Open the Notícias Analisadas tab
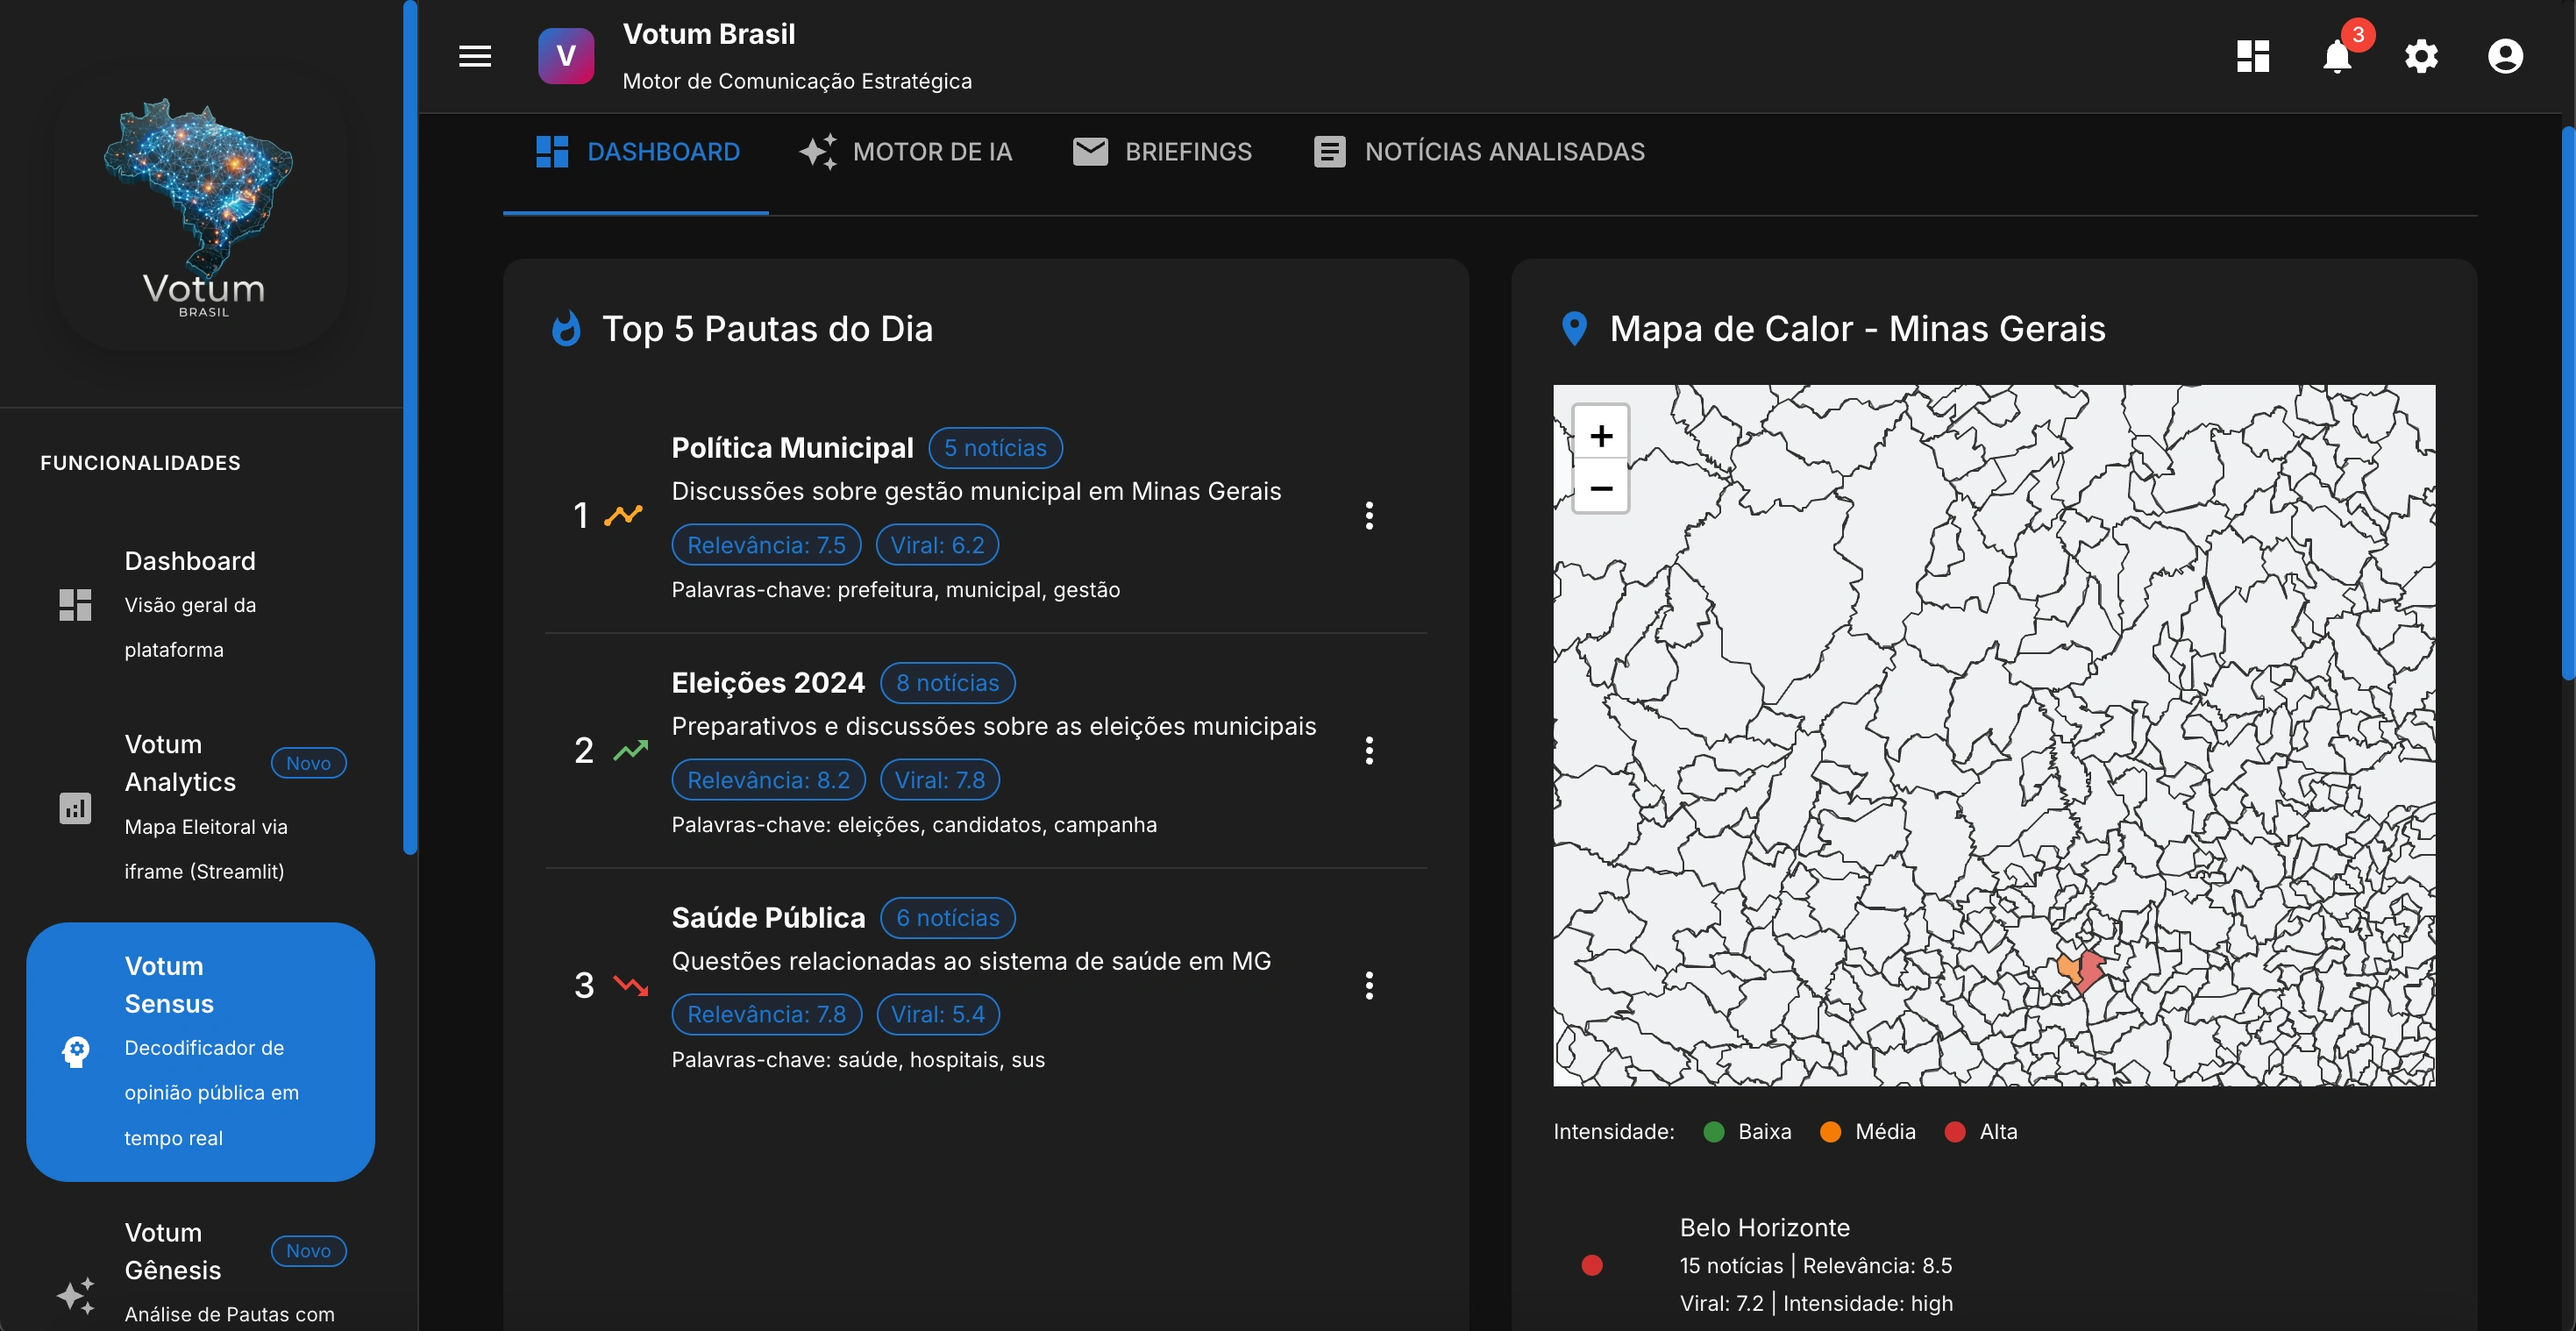 coord(1479,152)
